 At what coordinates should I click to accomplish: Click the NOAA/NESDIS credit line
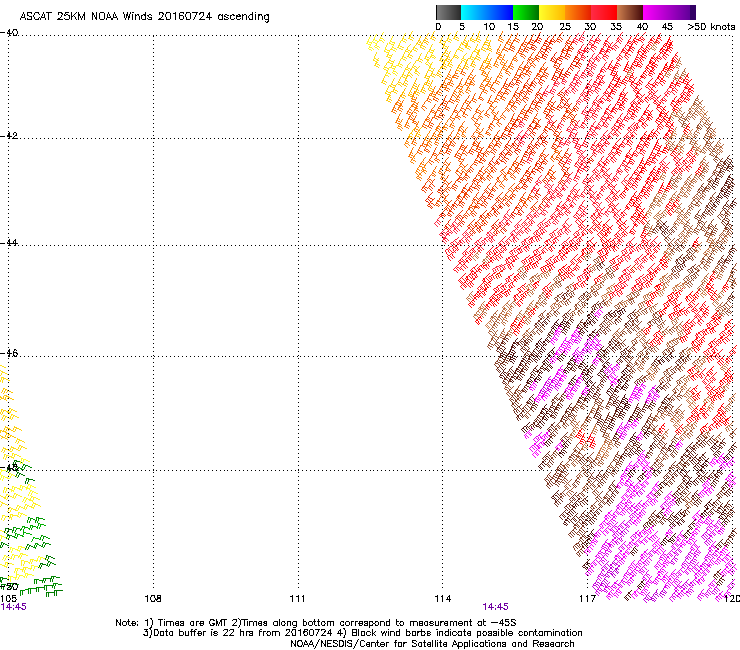pos(432,644)
